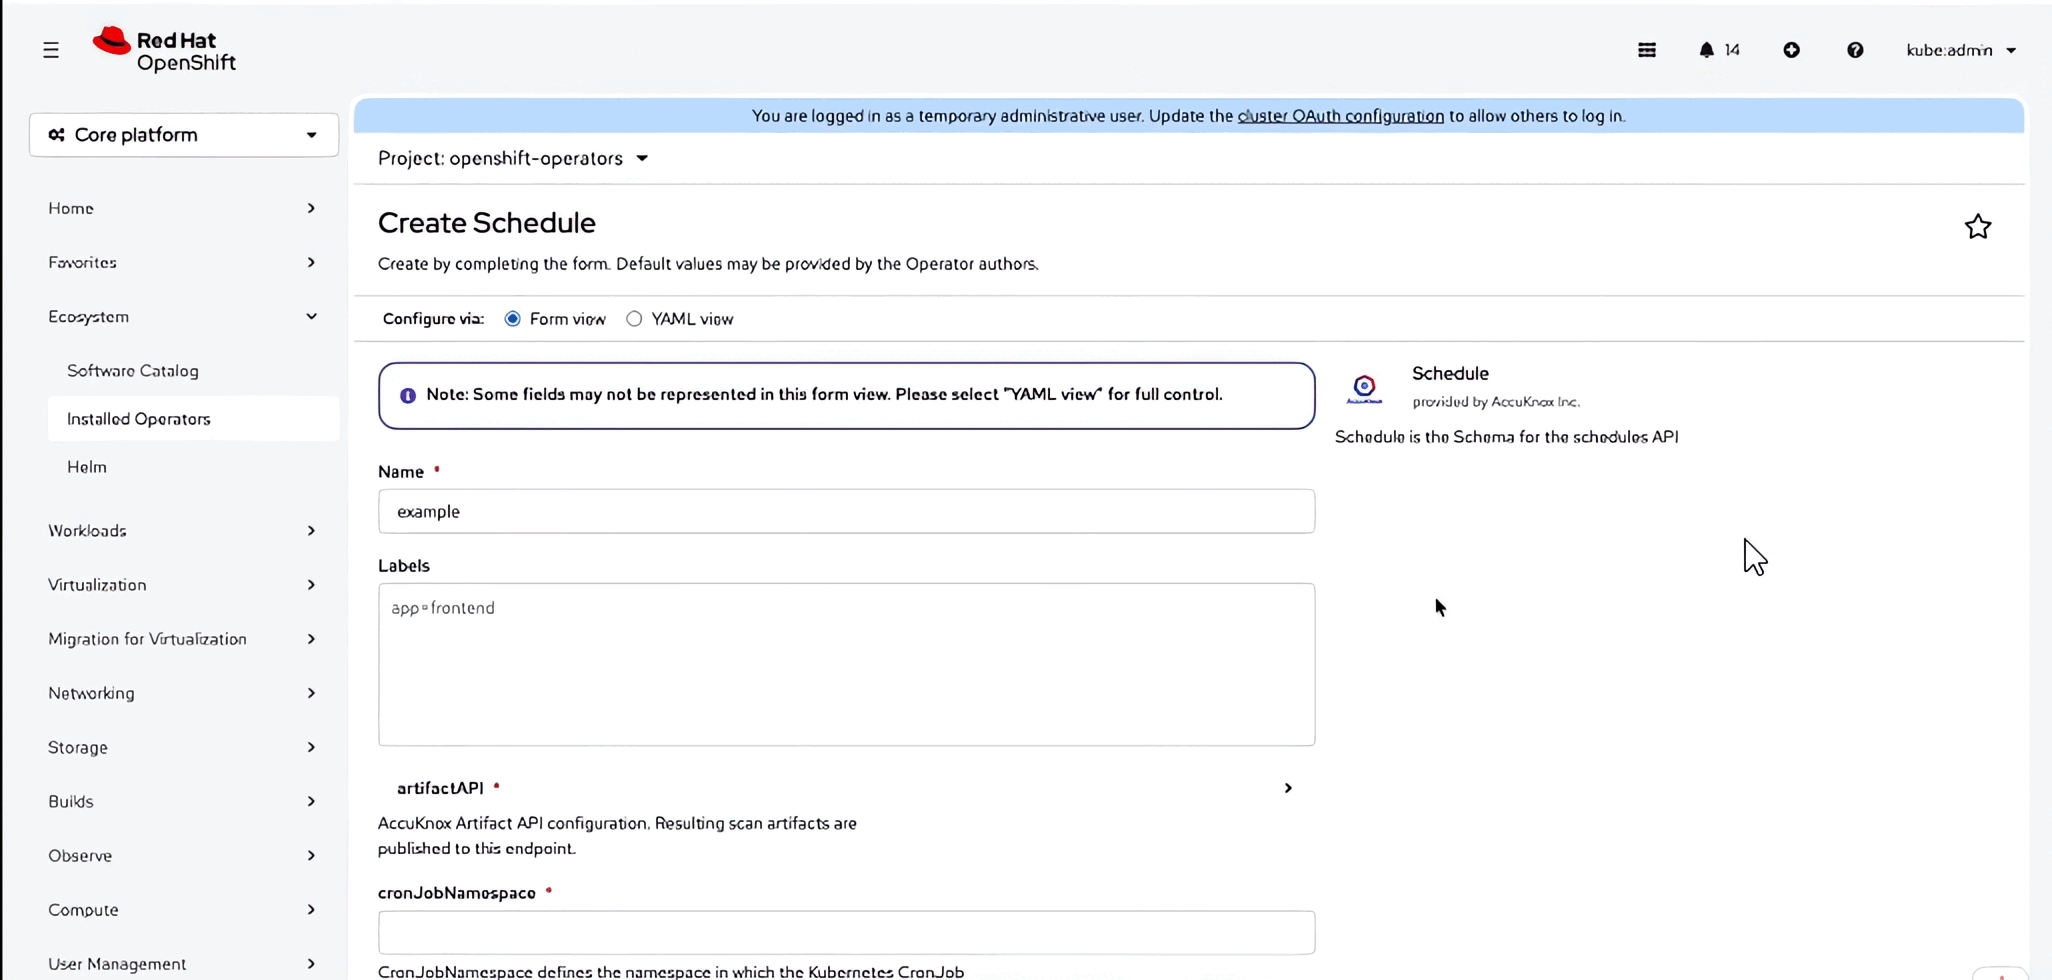Viewport: 2052px width, 980px height.
Task: Open the Project openshift-operators dropdown
Action: tap(513, 158)
